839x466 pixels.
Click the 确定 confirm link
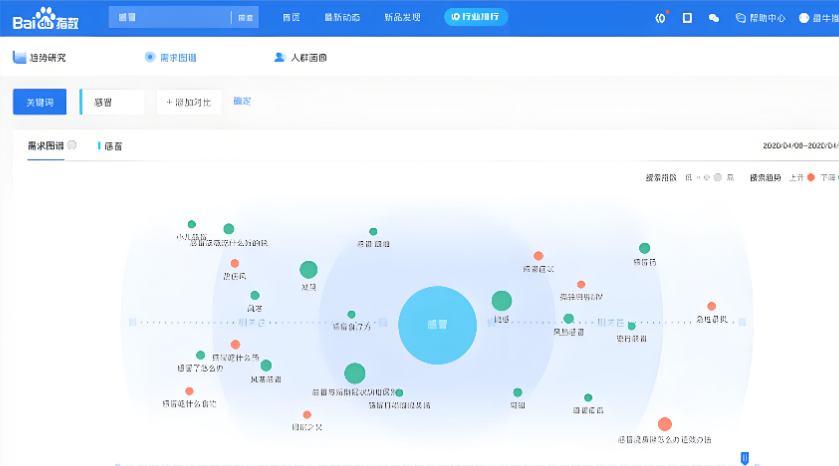click(x=242, y=101)
